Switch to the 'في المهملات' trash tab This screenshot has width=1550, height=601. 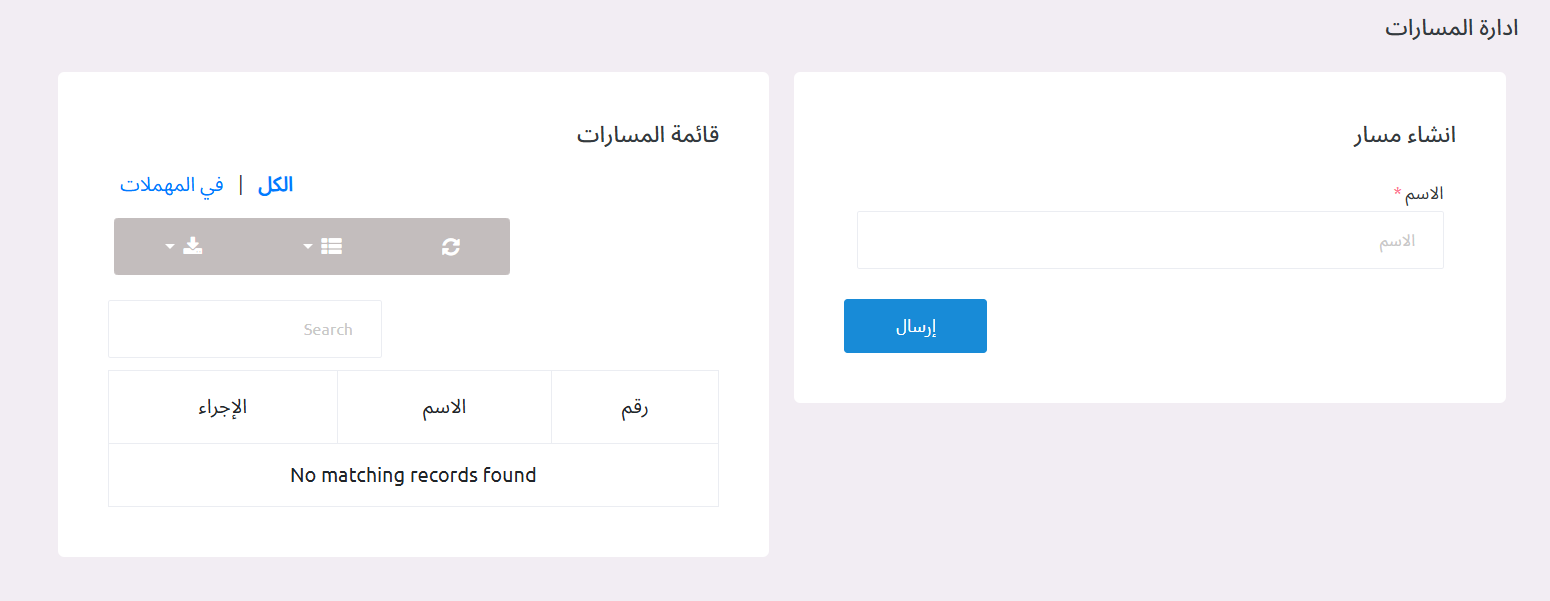[172, 184]
